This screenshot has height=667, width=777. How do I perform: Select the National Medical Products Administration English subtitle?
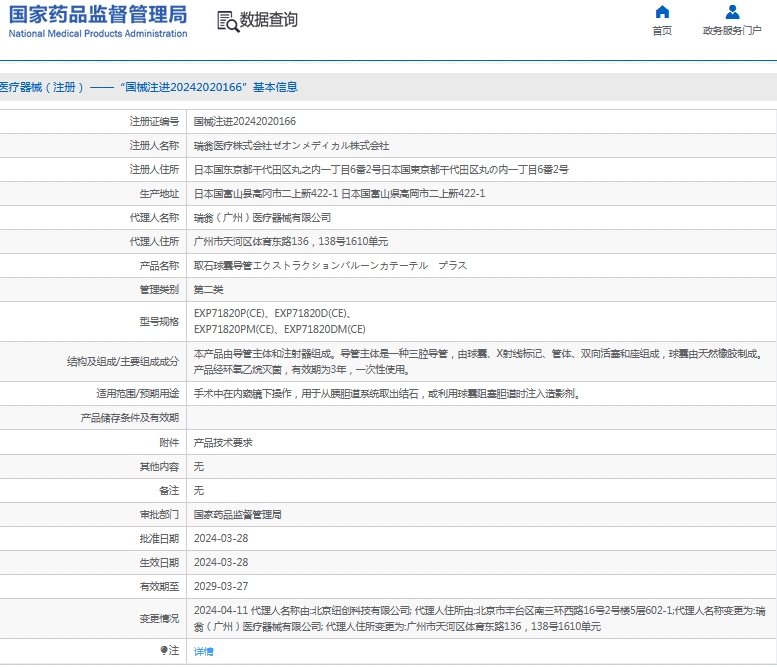tap(98, 34)
